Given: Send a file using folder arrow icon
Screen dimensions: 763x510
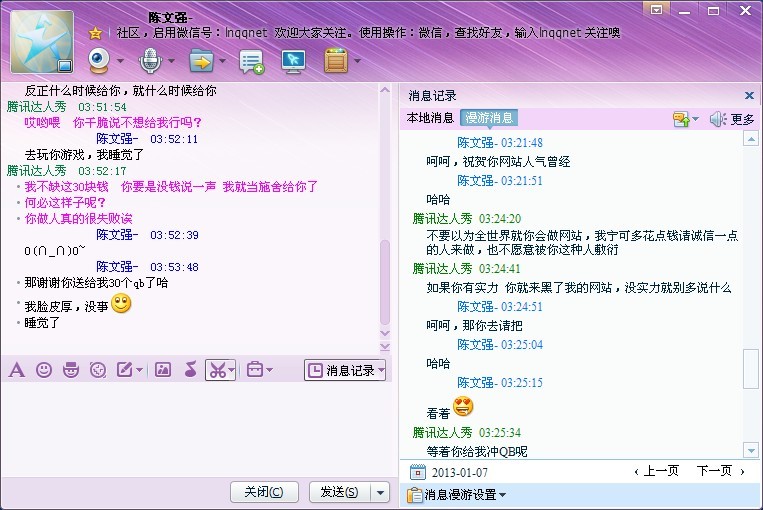Looking at the screenshot, I should pyautogui.click(x=201, y=61).
